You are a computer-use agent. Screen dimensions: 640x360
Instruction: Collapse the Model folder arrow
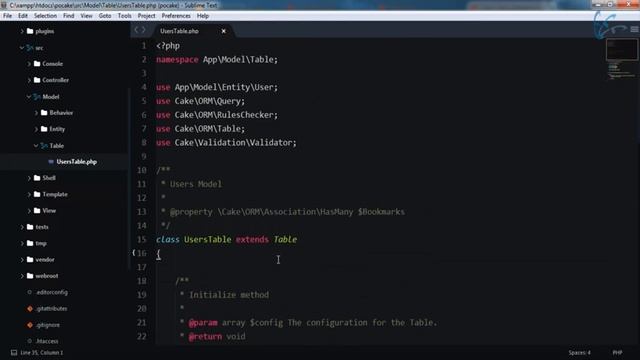point(29,96)
